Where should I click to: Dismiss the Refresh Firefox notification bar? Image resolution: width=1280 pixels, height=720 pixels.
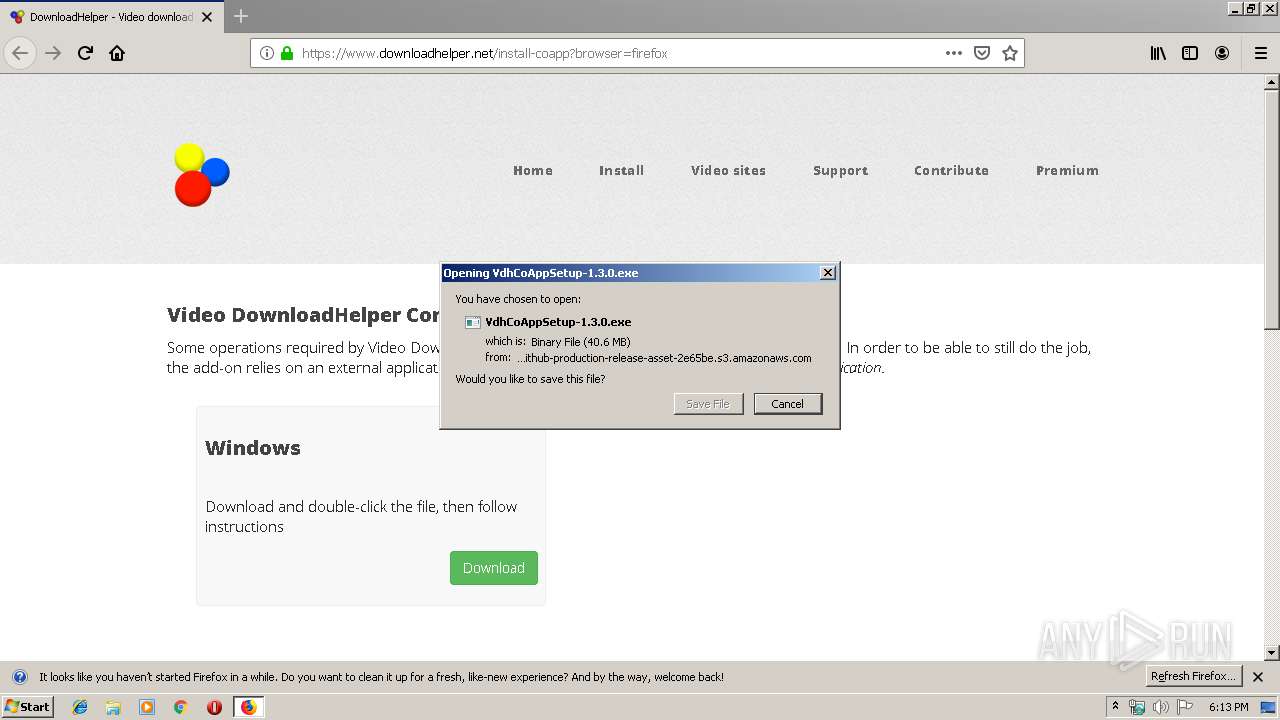1258,677
